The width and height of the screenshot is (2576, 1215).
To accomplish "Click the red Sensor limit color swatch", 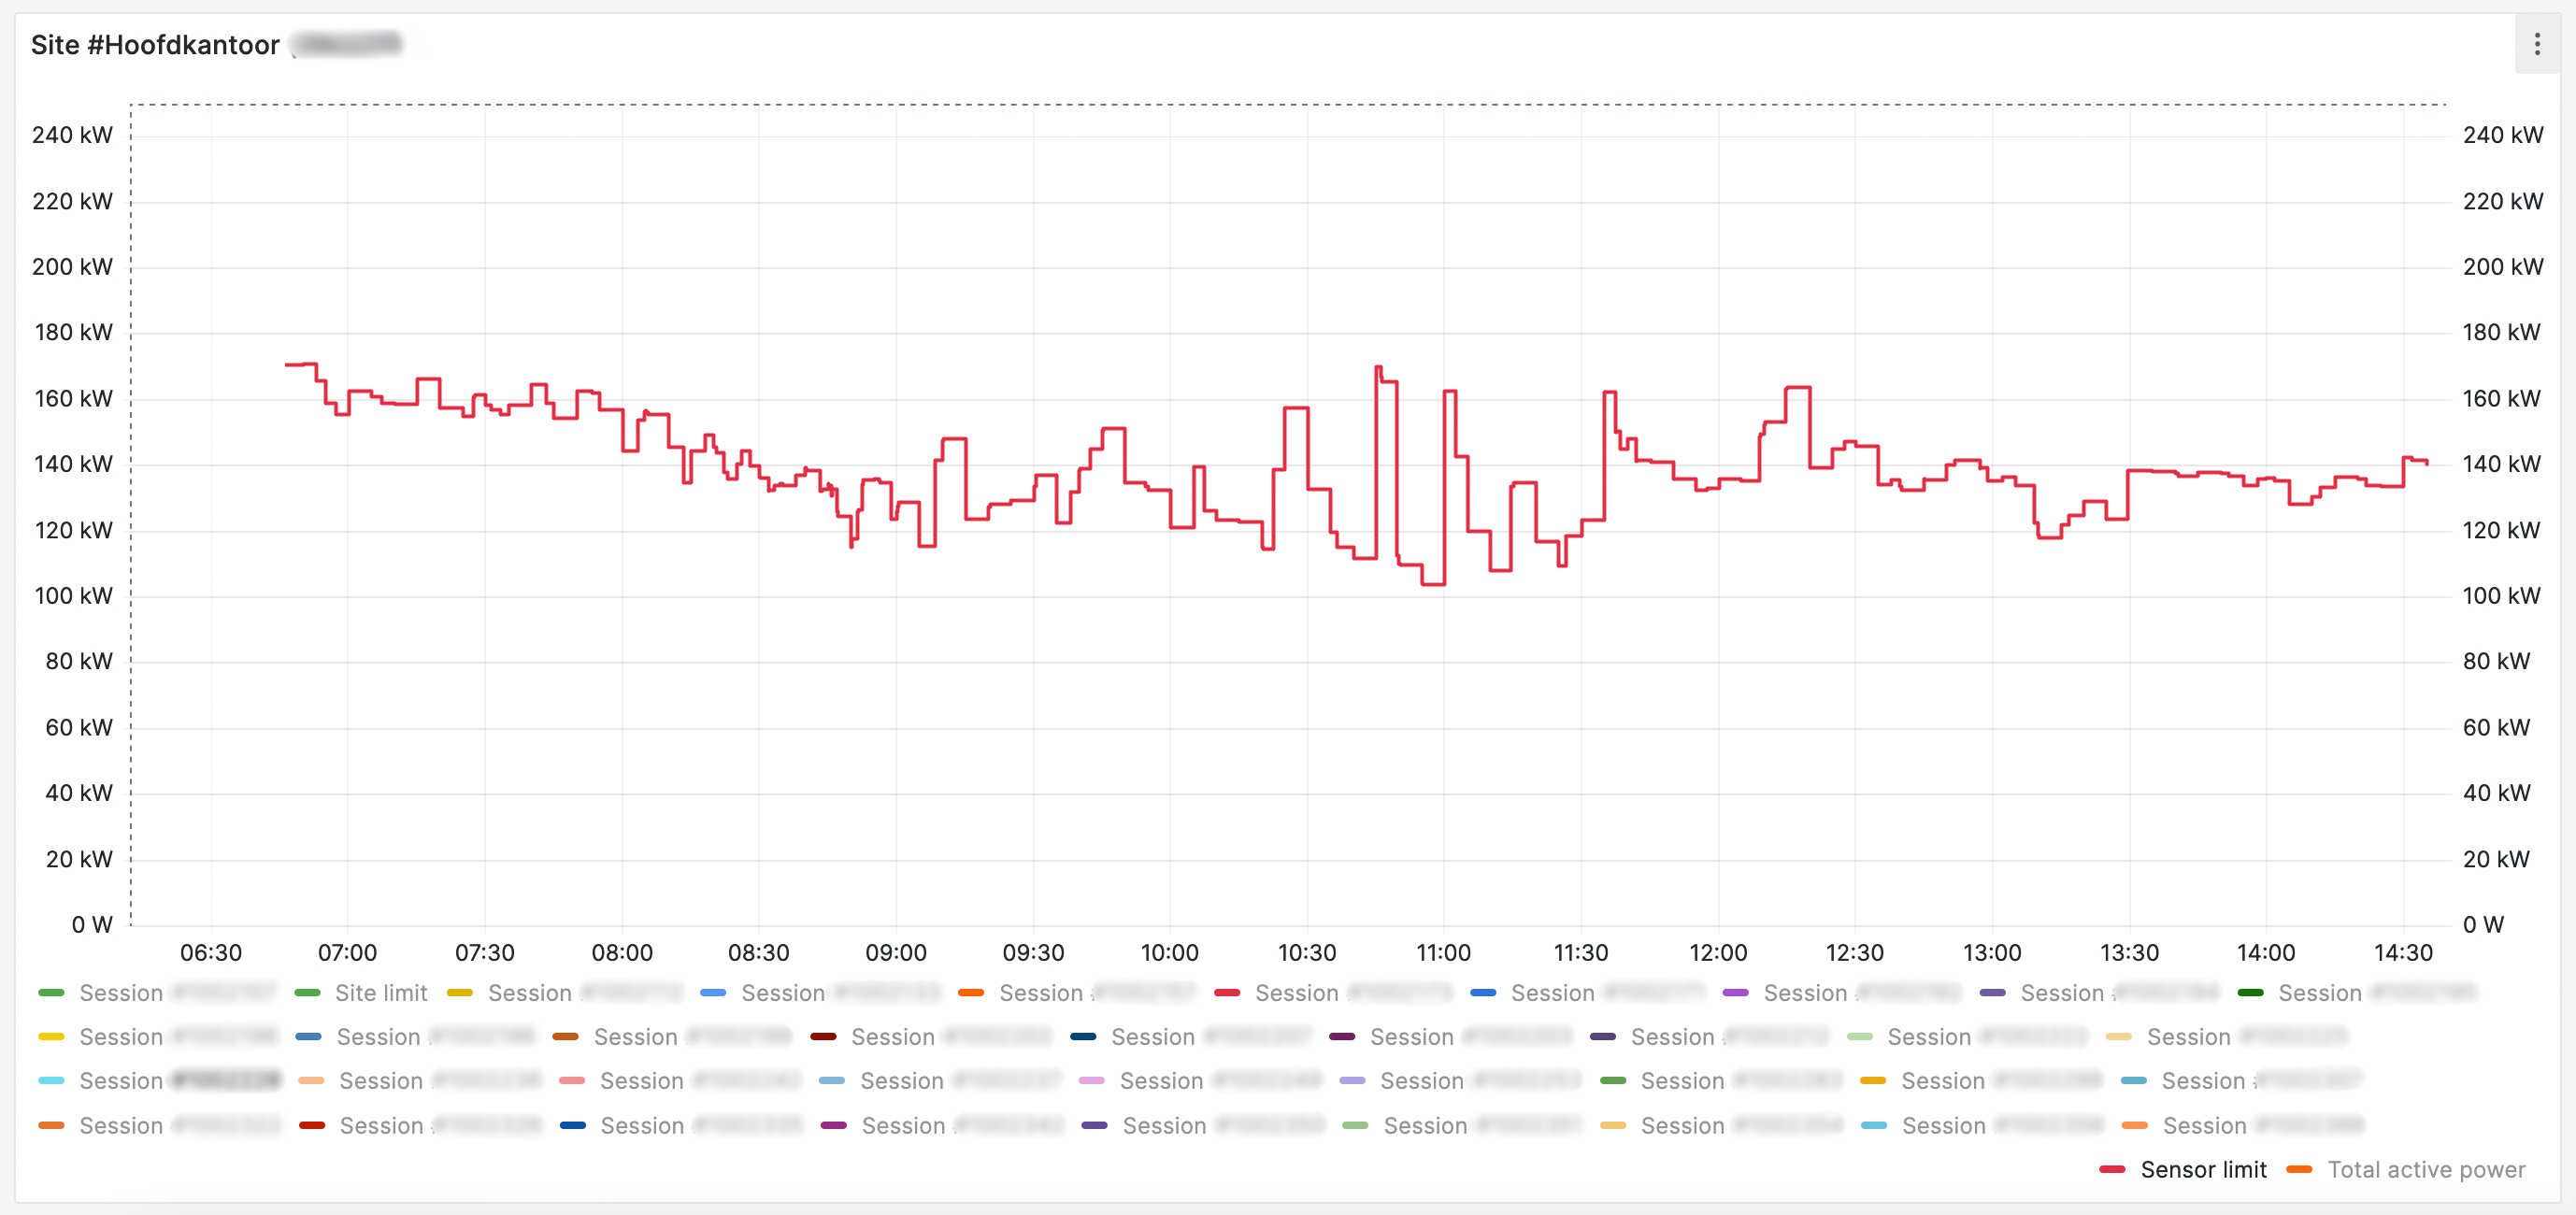I will pyautogui.click(x=2112, y=1169).
